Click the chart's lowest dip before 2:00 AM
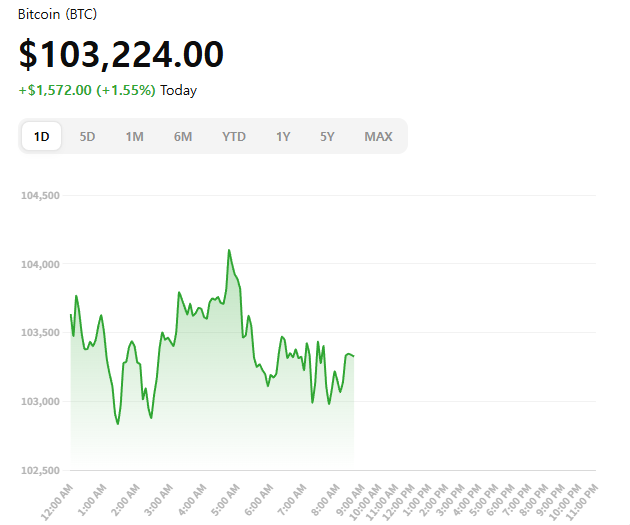Image resolution: width=630 pixels, height=525 pixels. (117, 424)
